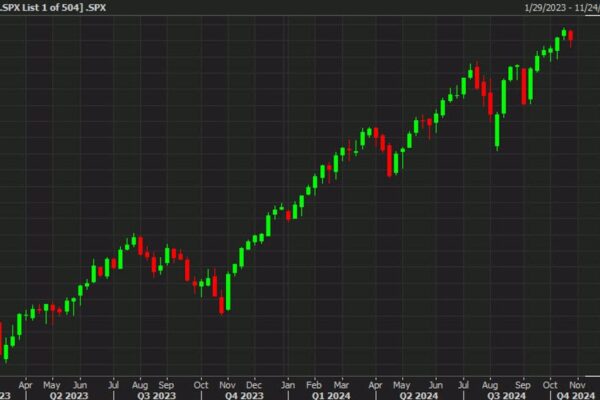The height and width of the screenshot is (400, 600).
Task: Select the 1/29/2023 date range text
Action: (562, 8)
